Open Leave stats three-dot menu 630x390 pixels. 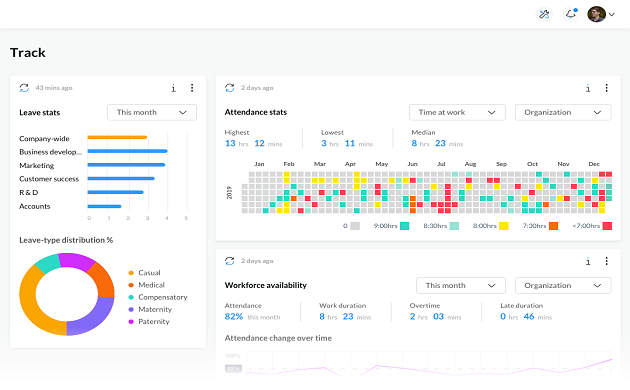(192, 88)
